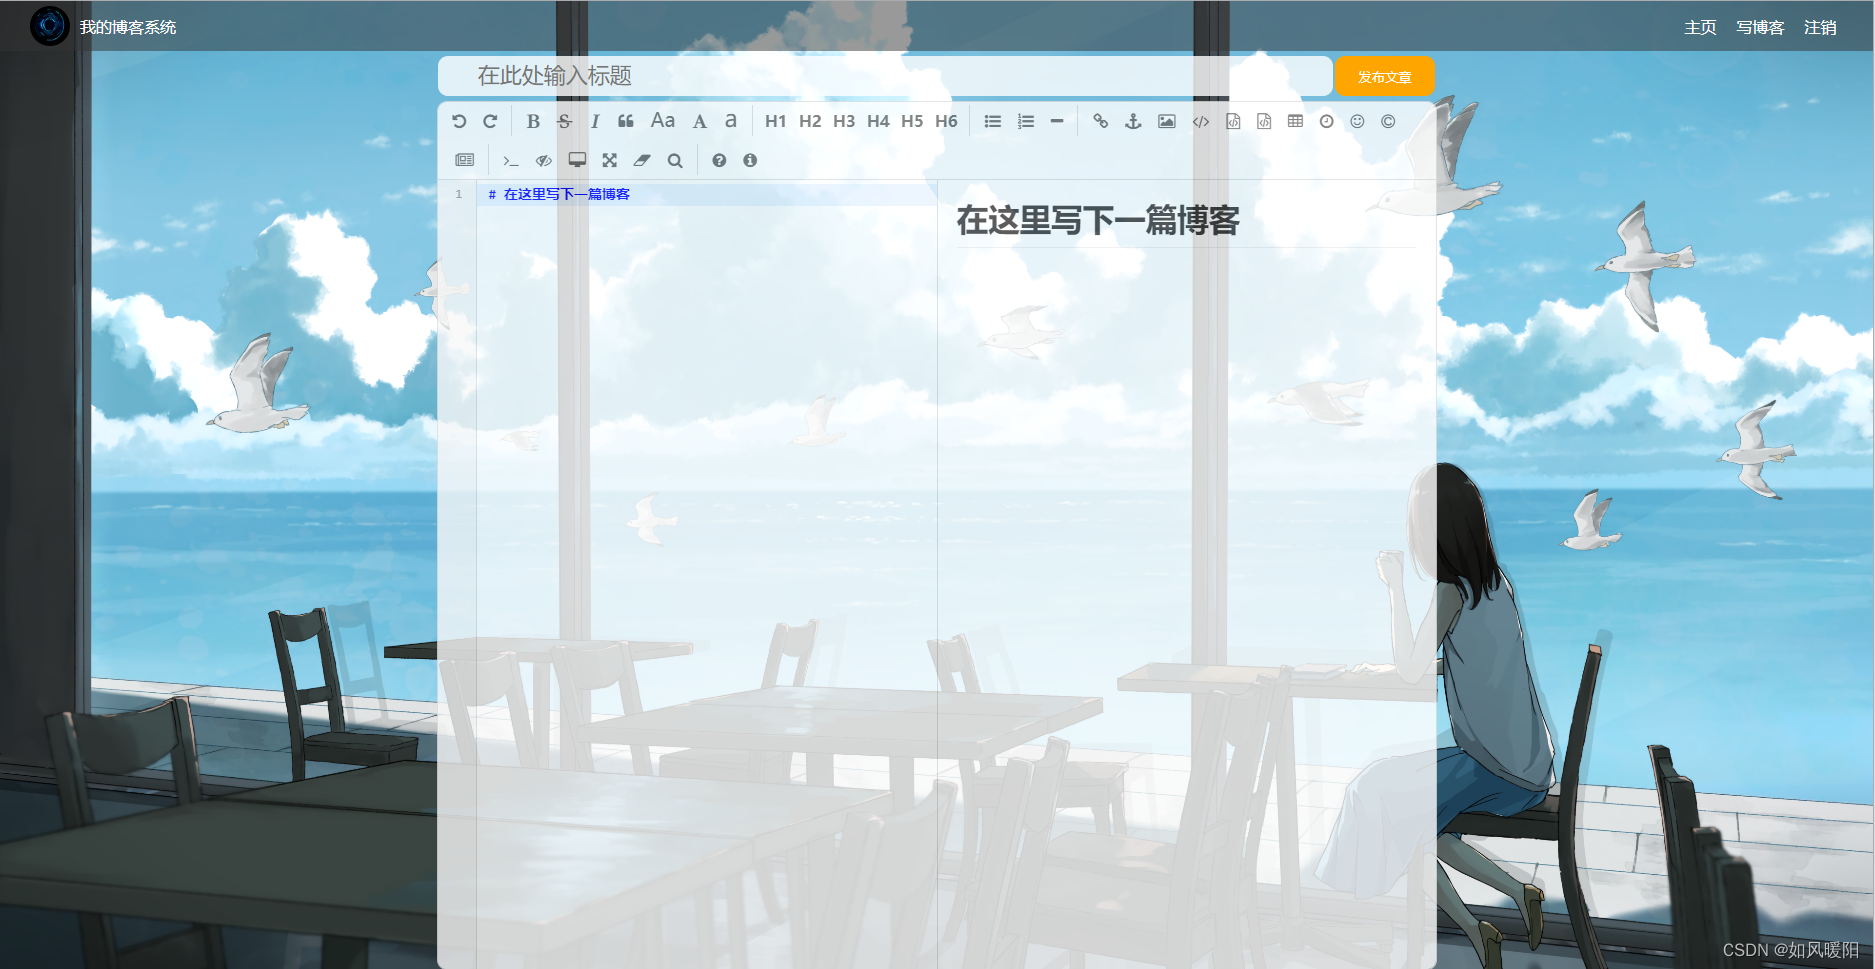Go to 主页 in the navigation bar

[x=1700, y=27]
